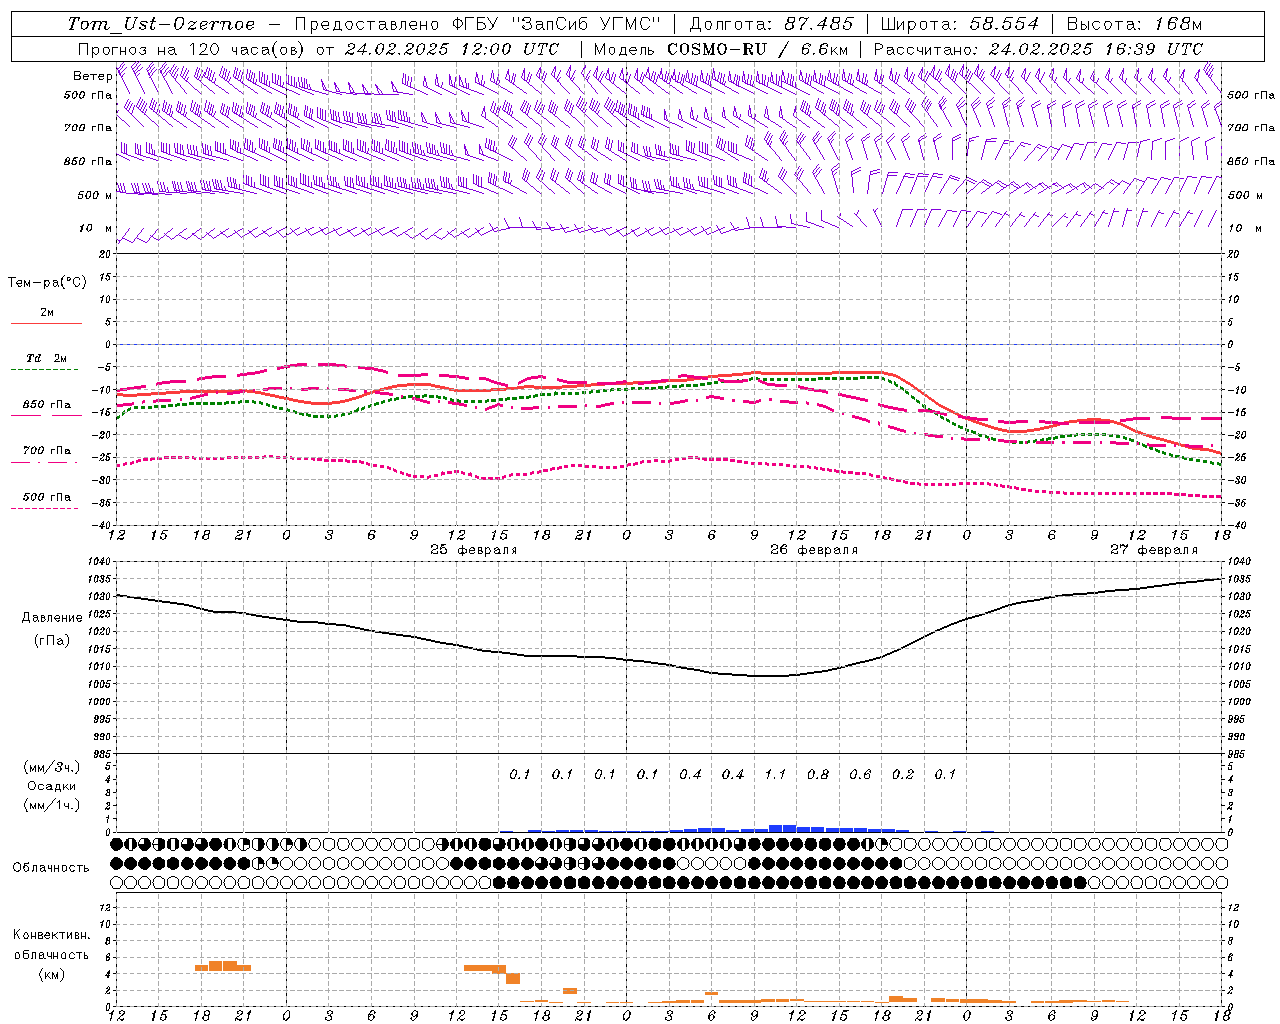1280x1024 pixels.
Task: Click the 'Конвективн.' convective cloud label
Action: (x=51, y=935)
